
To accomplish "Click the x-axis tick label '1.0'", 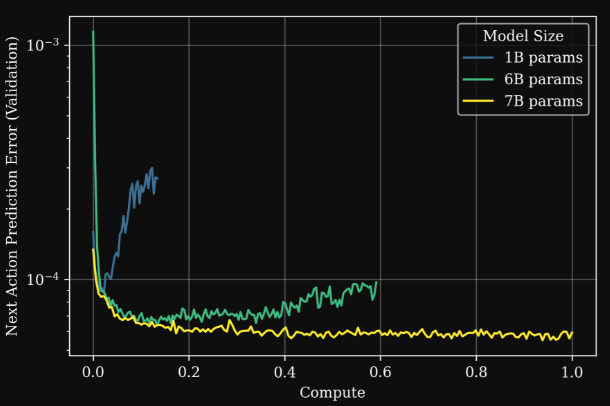I will (x=572, y=372).
